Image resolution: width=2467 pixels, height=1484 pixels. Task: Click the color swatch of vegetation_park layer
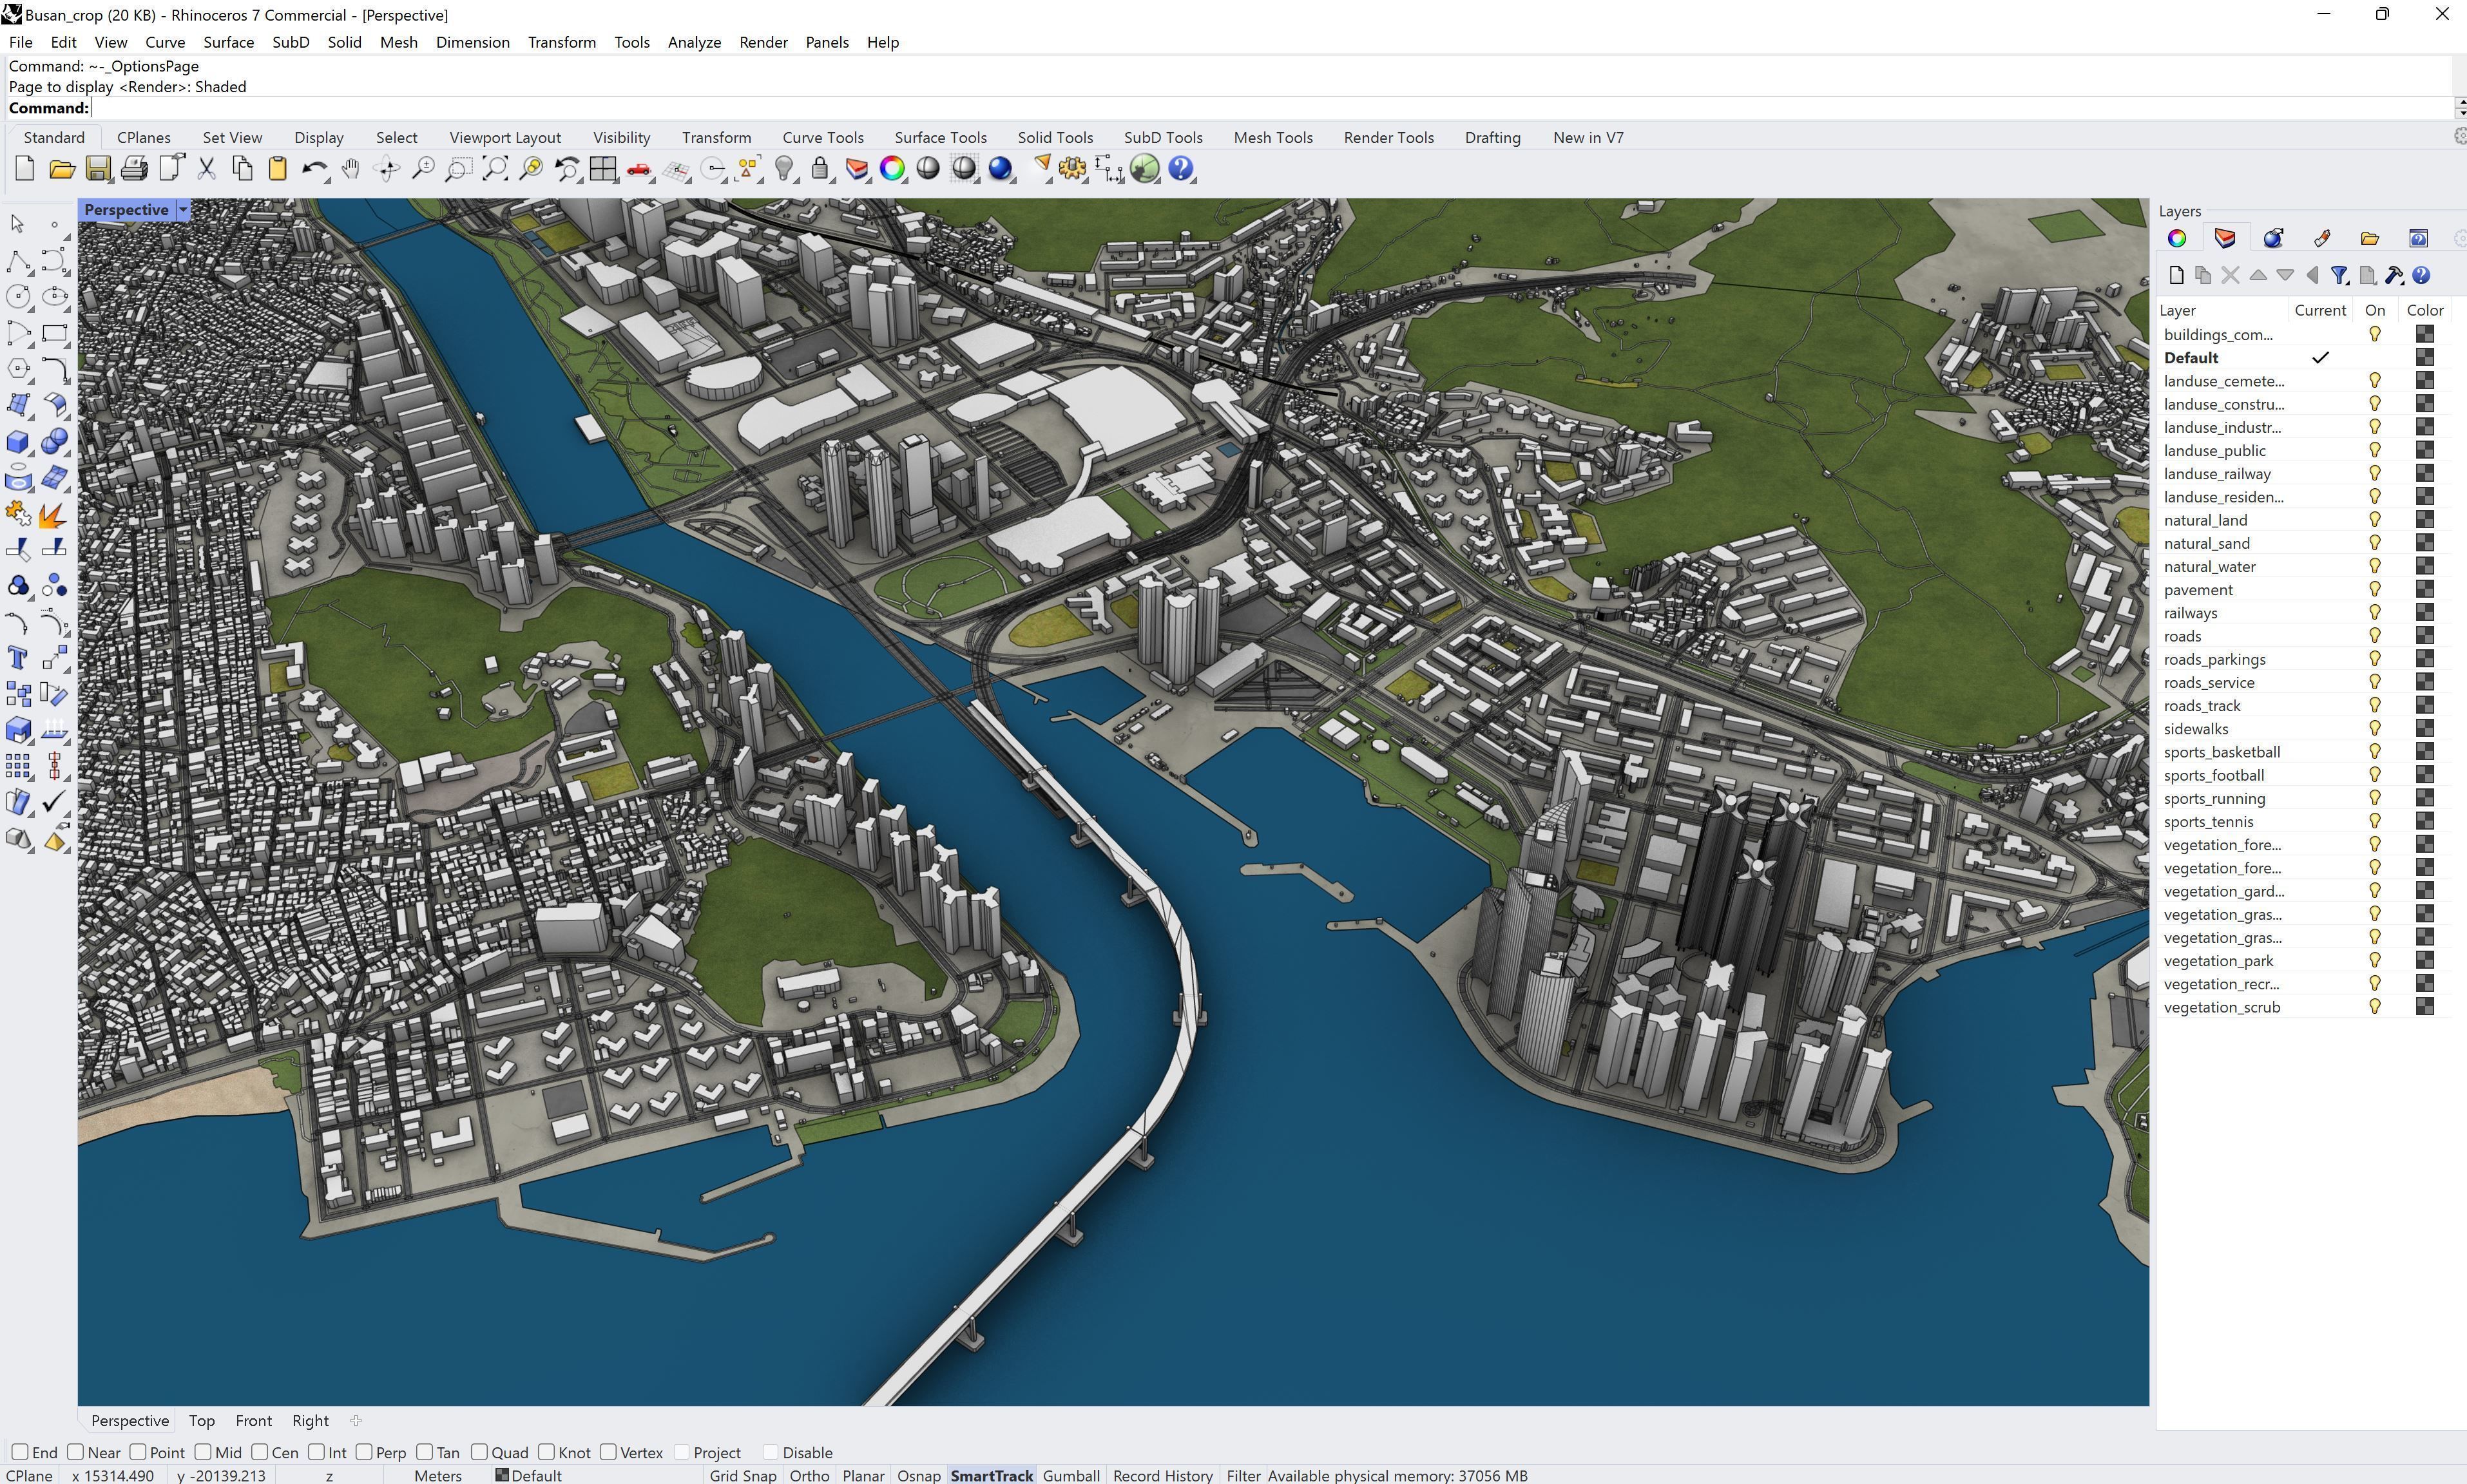click(x=2424, y=960)
